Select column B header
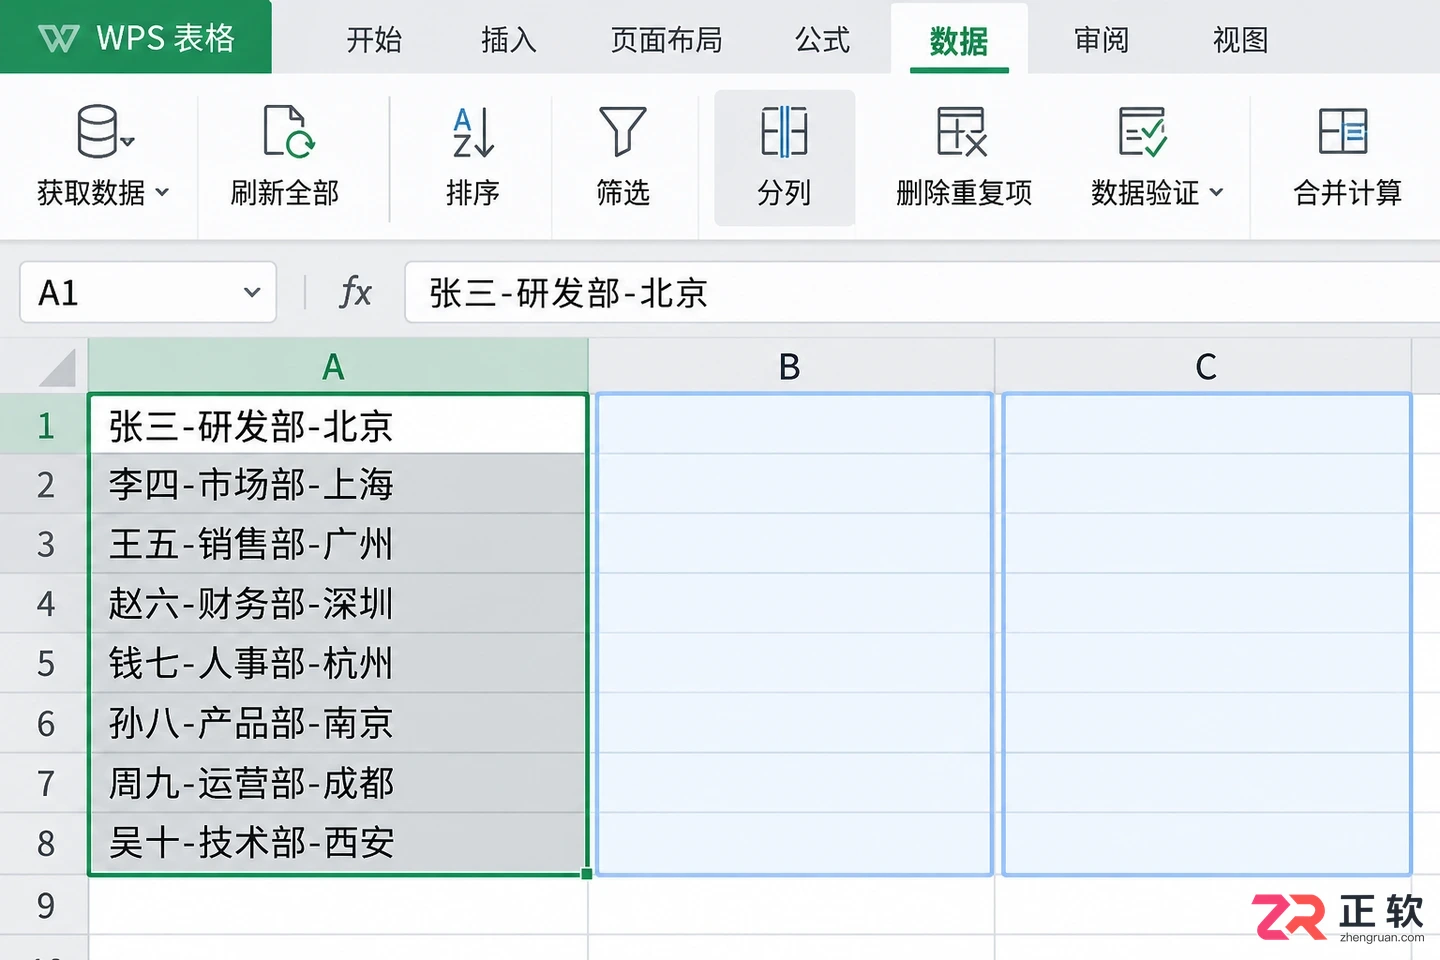Viewport: 1440px width, 960px height. (x=791, y=367)
